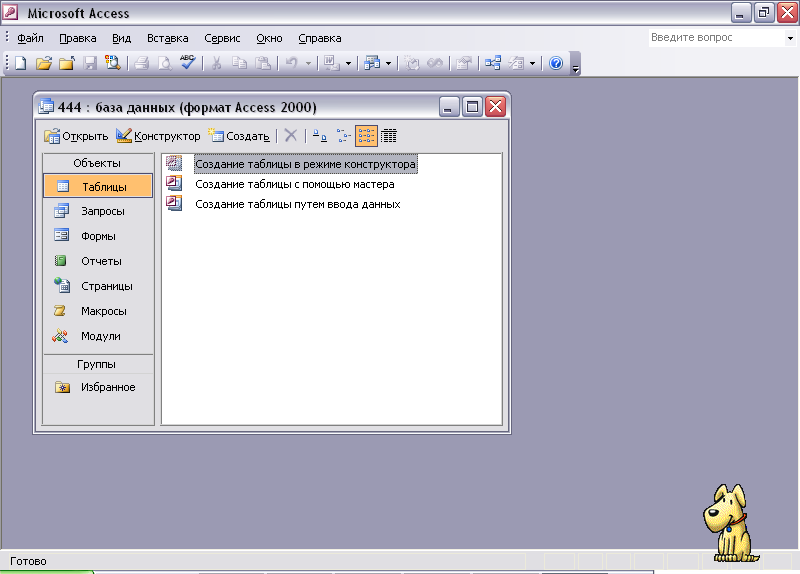Screen dimensions: 800x574
Task: Click the data-entry table creation icon
Action: point(174,203)
